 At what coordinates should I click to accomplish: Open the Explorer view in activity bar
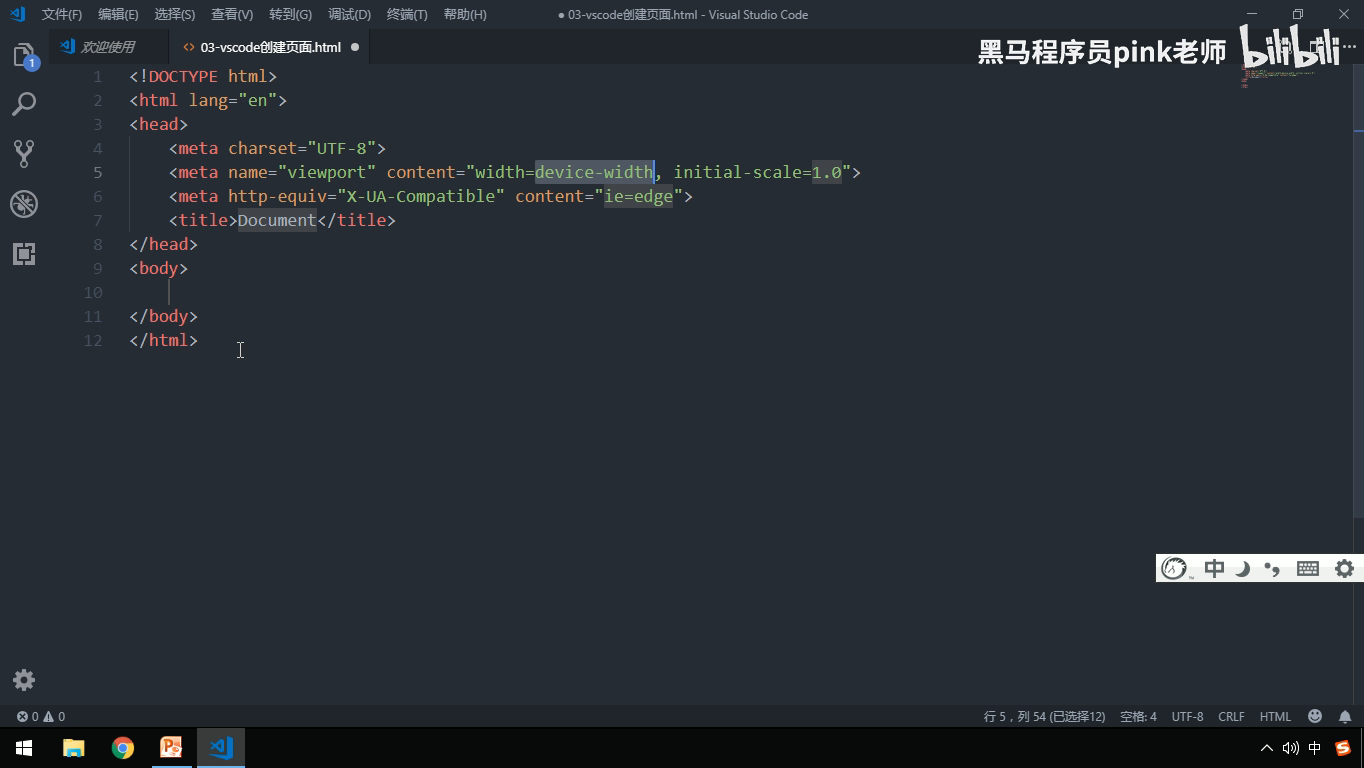tap(24, 56)
